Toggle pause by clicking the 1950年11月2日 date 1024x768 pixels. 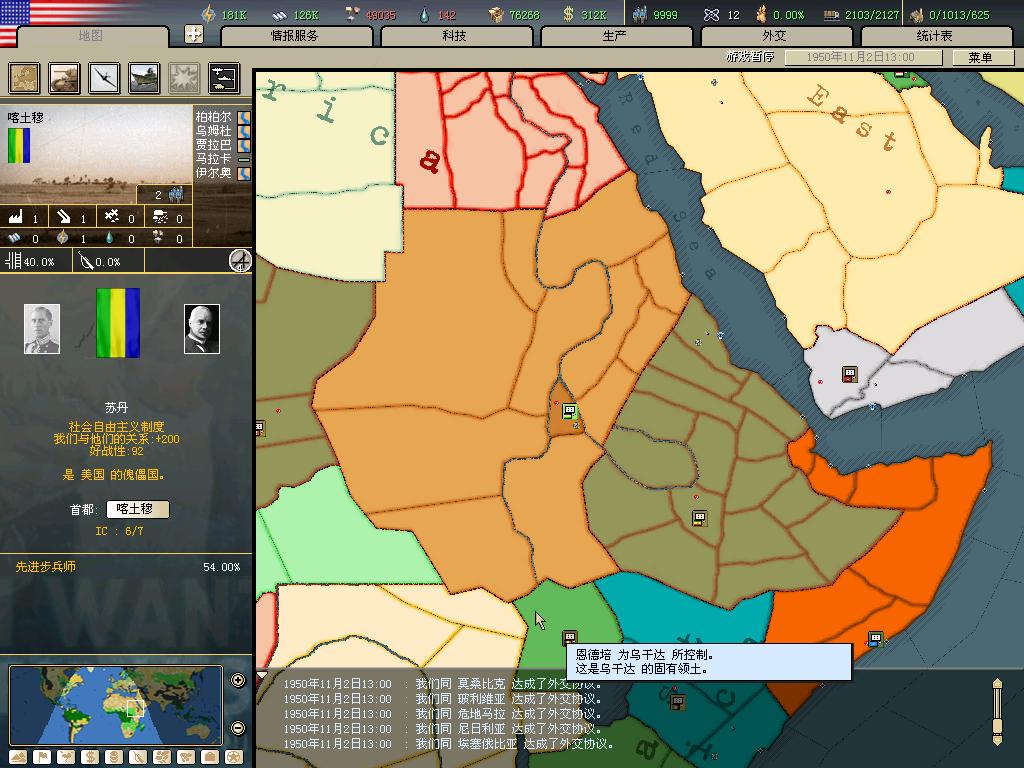(862, 57)
